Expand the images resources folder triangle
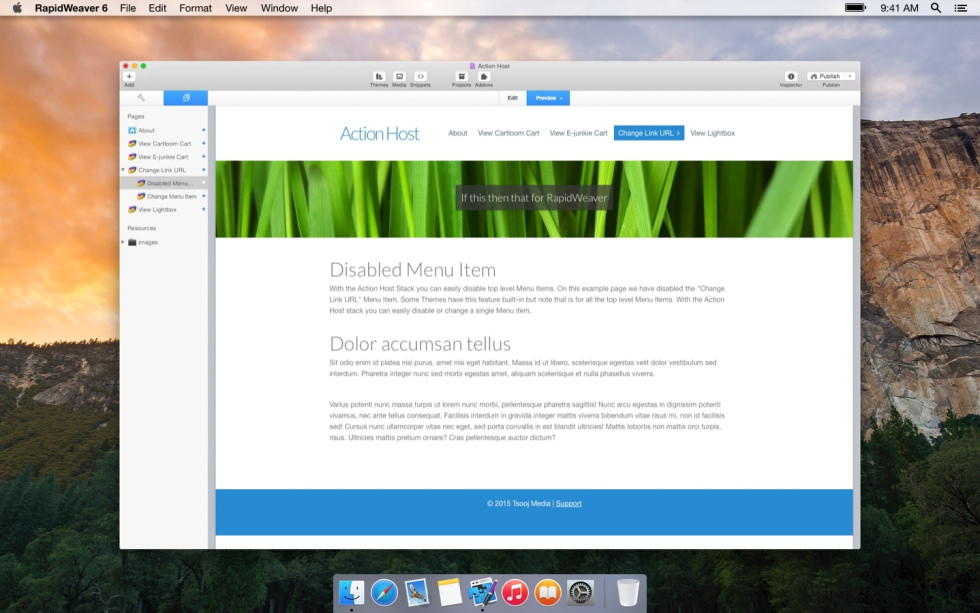This screenshot has height=613, width=980. [123, 242]
